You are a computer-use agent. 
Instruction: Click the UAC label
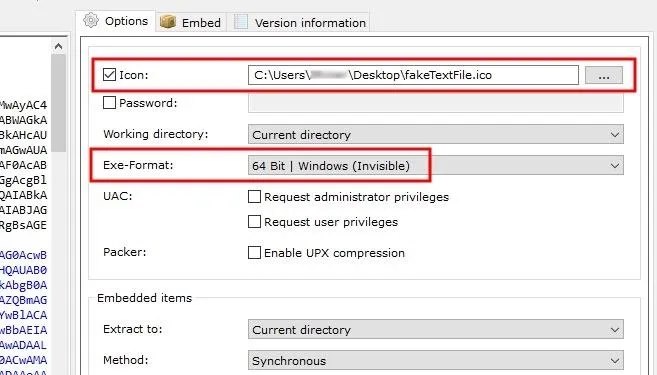click(117, 196)
